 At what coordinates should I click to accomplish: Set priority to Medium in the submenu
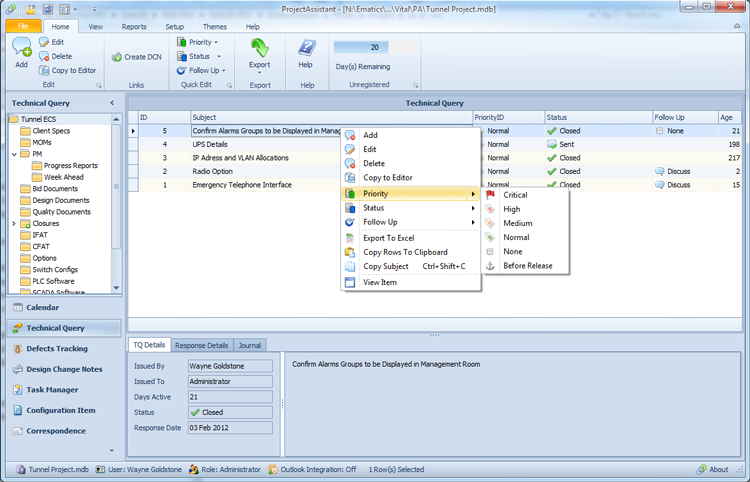525,223
